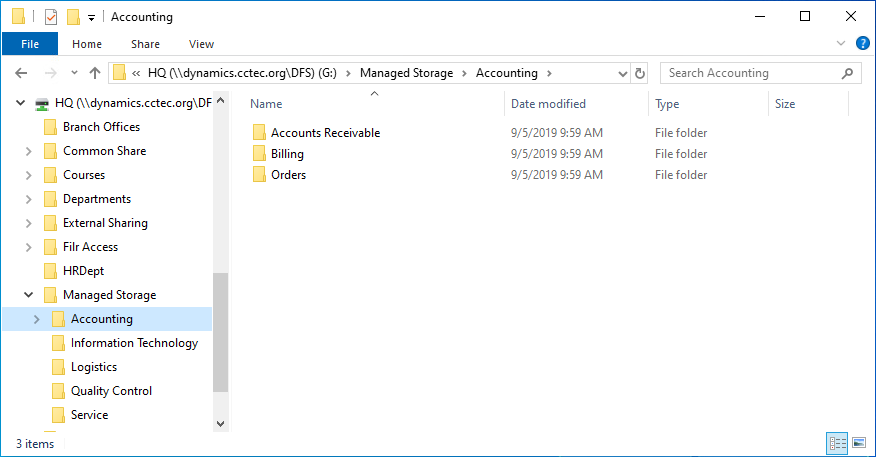Refresh the Accounting folder view
The height and width of the screenshot is (457, 876).
pyautogui.click(x=640, y=73)
